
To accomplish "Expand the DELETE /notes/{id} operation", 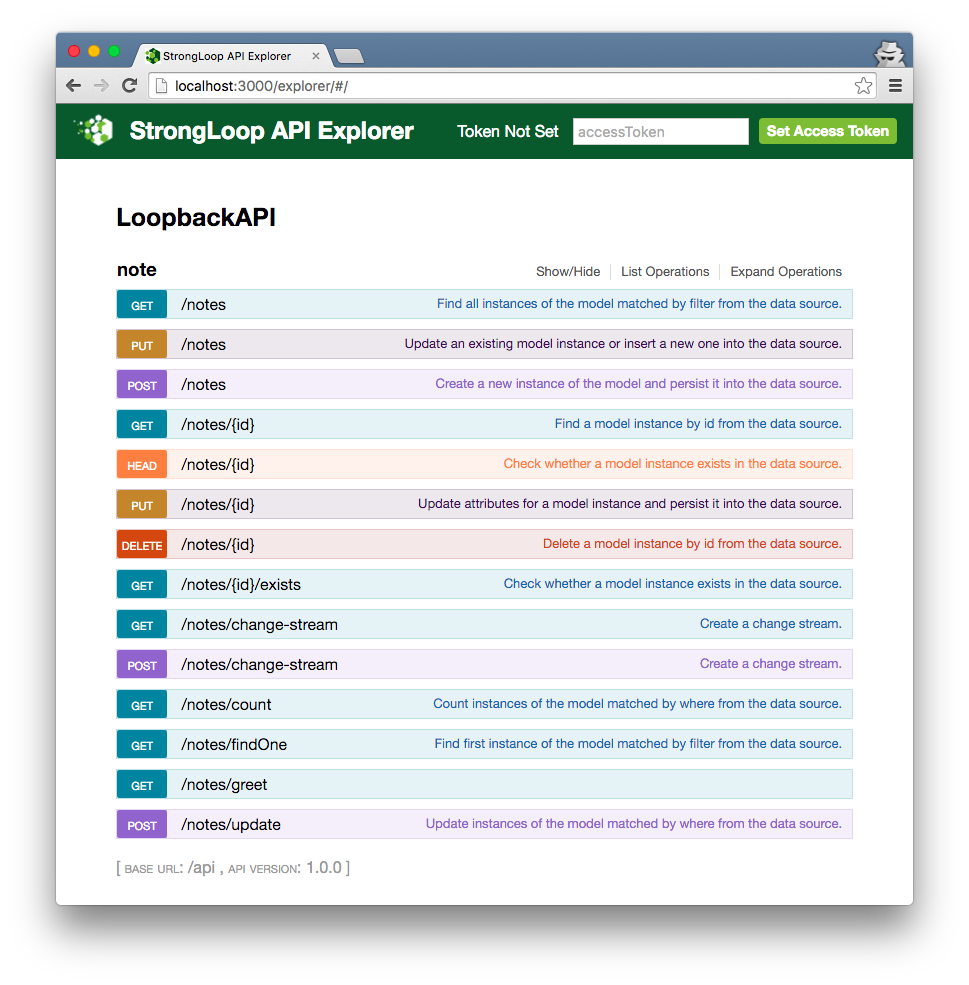I will [484, 545].
